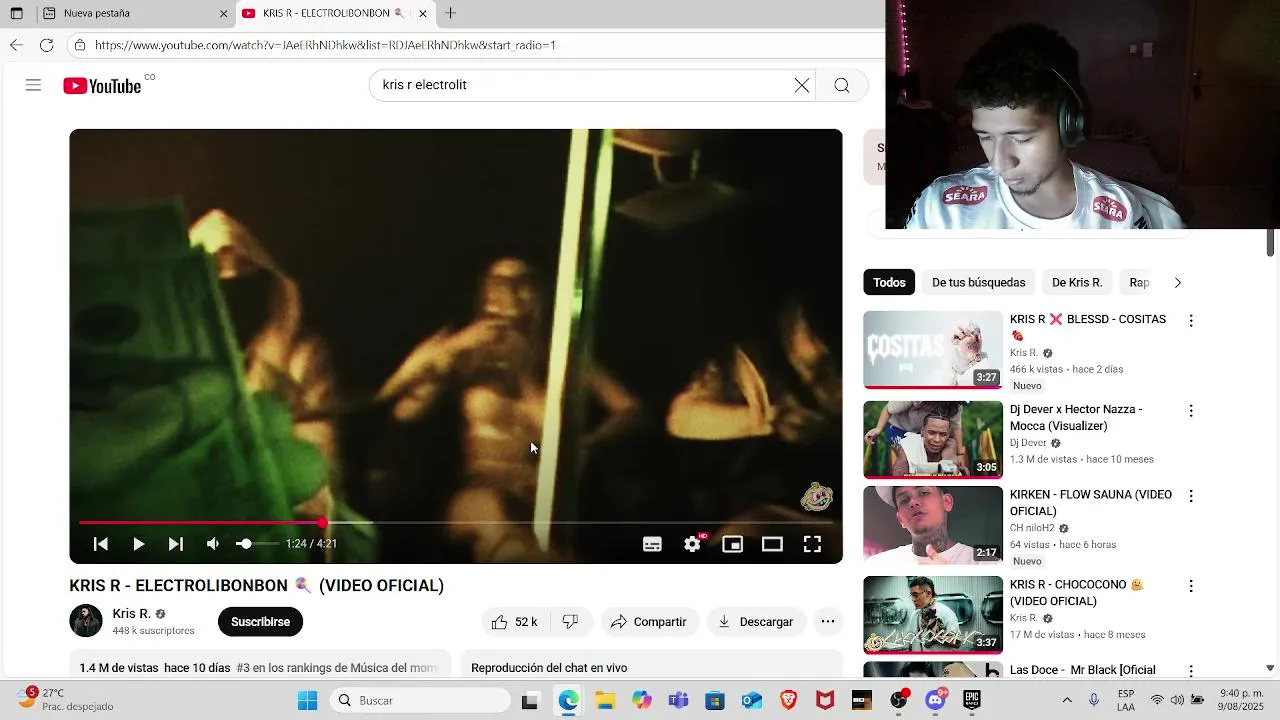Image resolution: width=1280 pixels, height=720 pixels.
Task: Subscribe with the Suscribirse button
Action: [260, 622]
